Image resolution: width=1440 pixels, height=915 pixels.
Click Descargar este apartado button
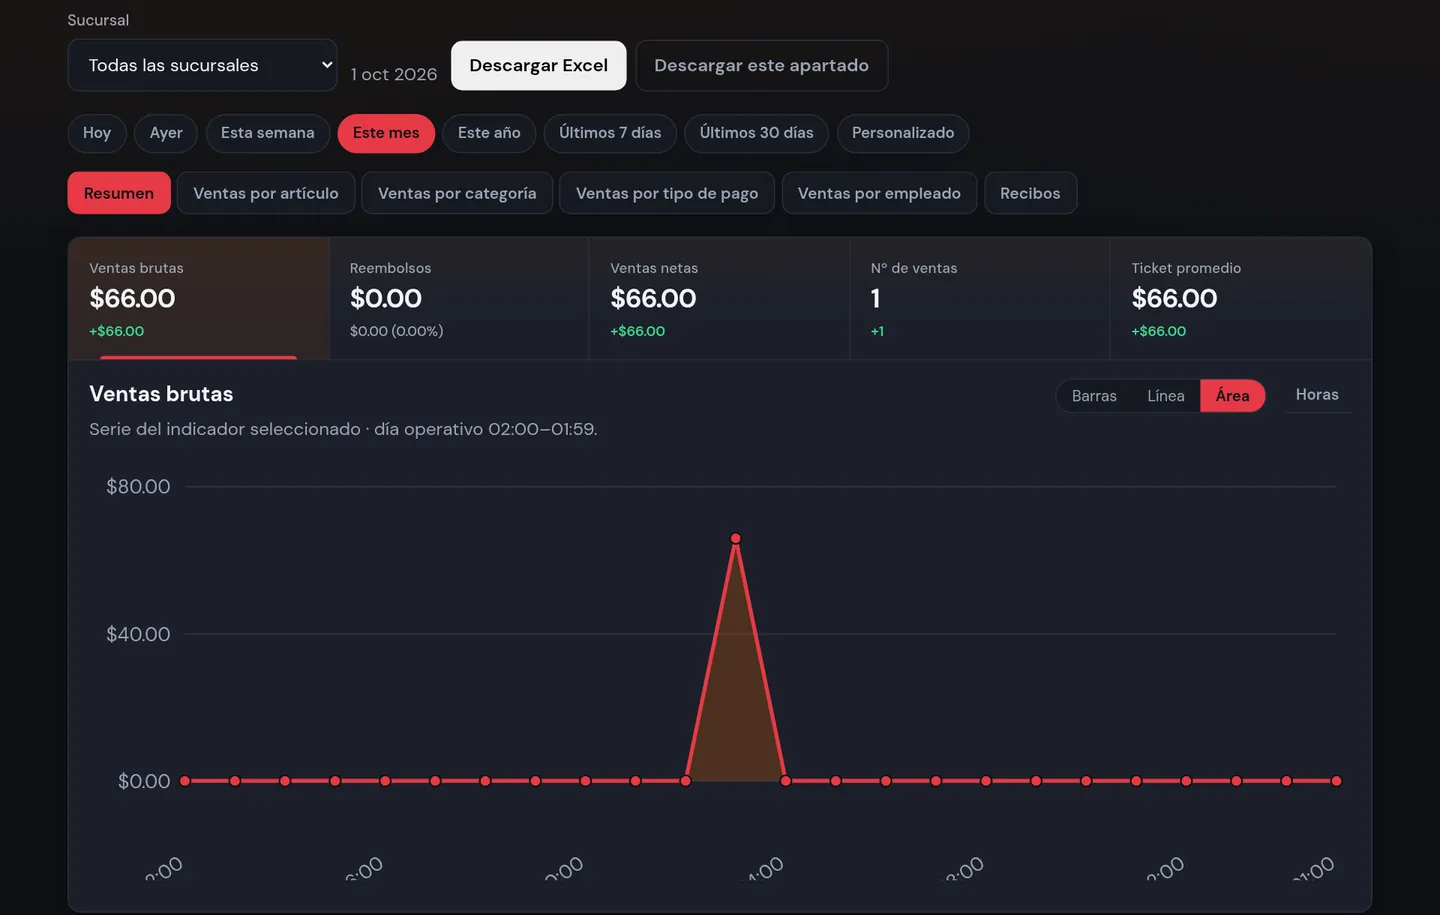[x=761, y=65]
